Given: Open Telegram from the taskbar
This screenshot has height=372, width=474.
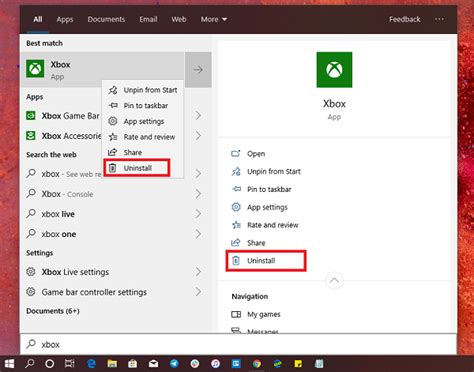Looking at the screenshot, I should click(x=174, y=364).
